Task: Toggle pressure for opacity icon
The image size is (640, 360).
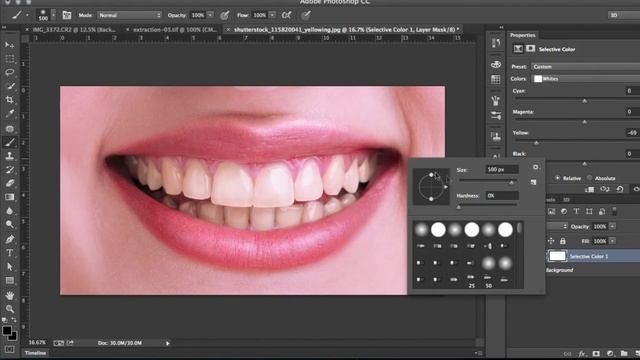Action: [224, 16]
